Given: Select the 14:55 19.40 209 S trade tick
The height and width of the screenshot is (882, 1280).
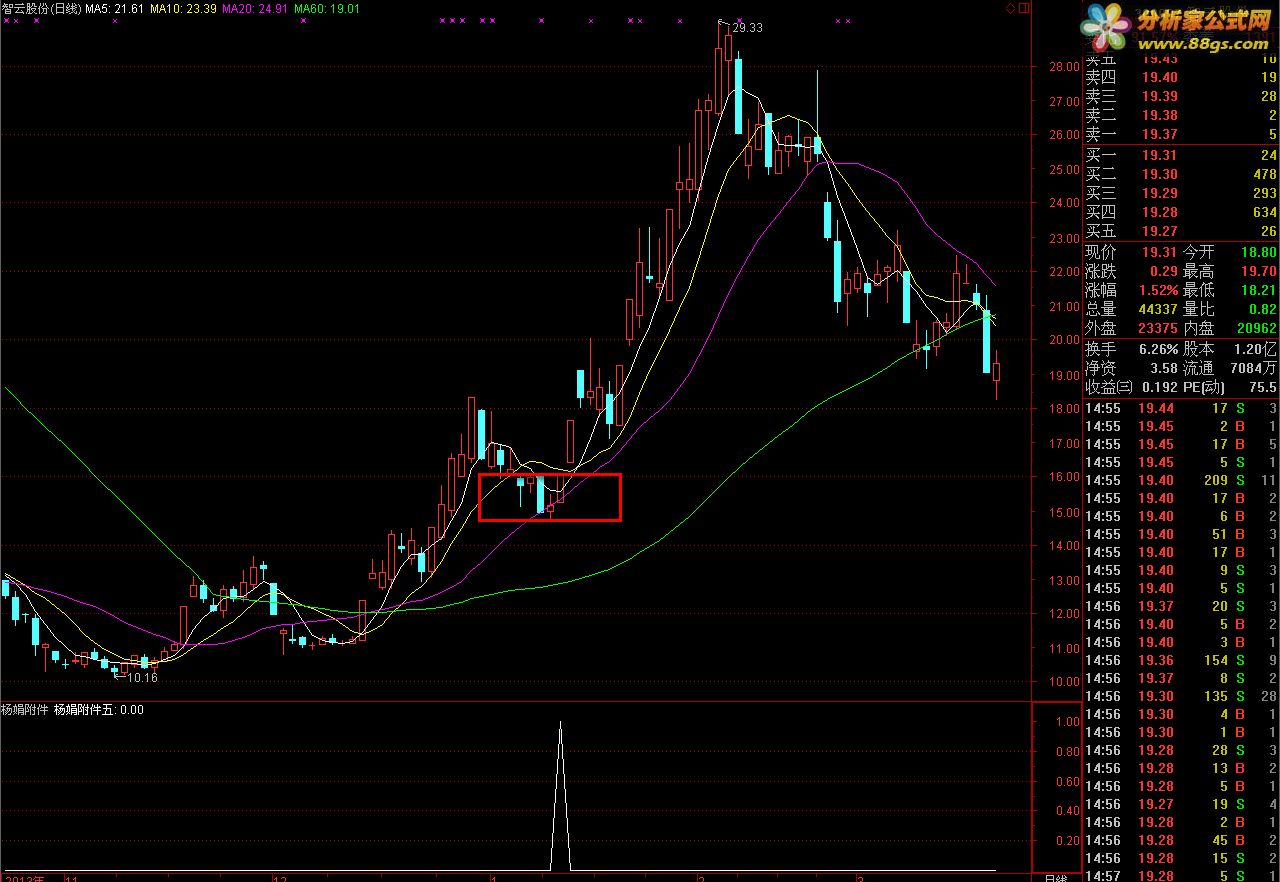Looking at the screenshot, I should 1181,480.
